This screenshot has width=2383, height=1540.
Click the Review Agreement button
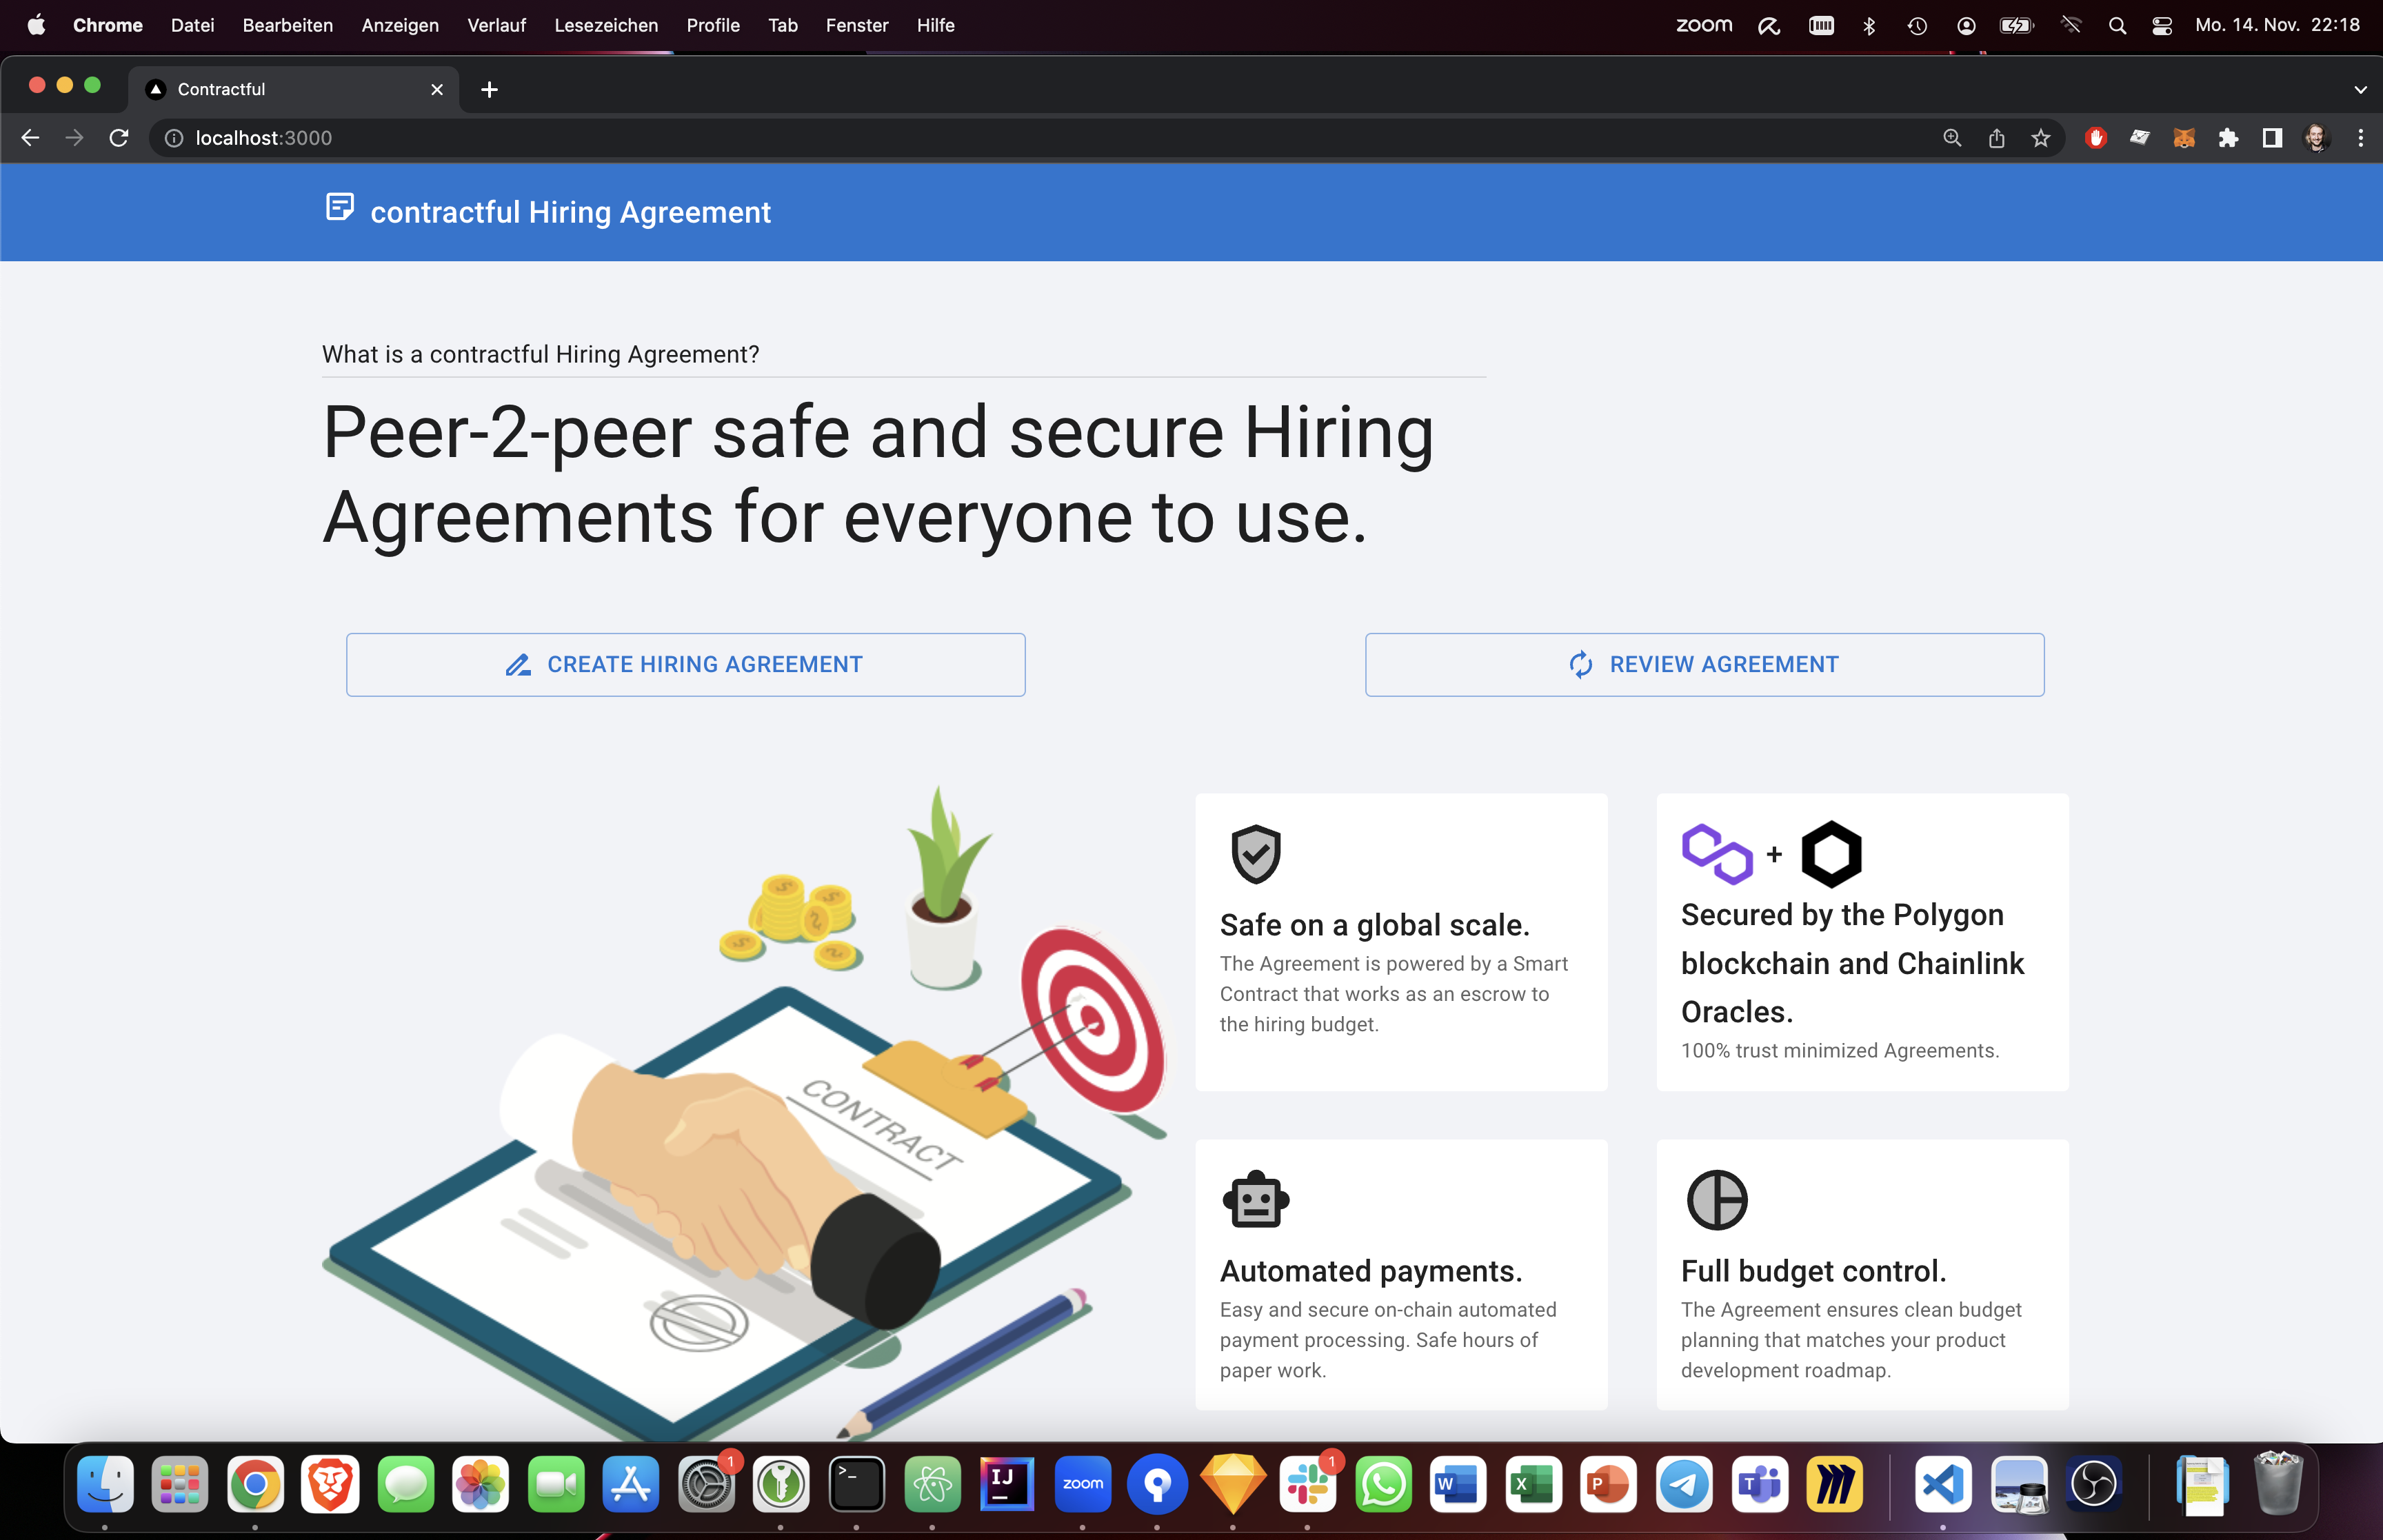click(x=1704, y=664)
